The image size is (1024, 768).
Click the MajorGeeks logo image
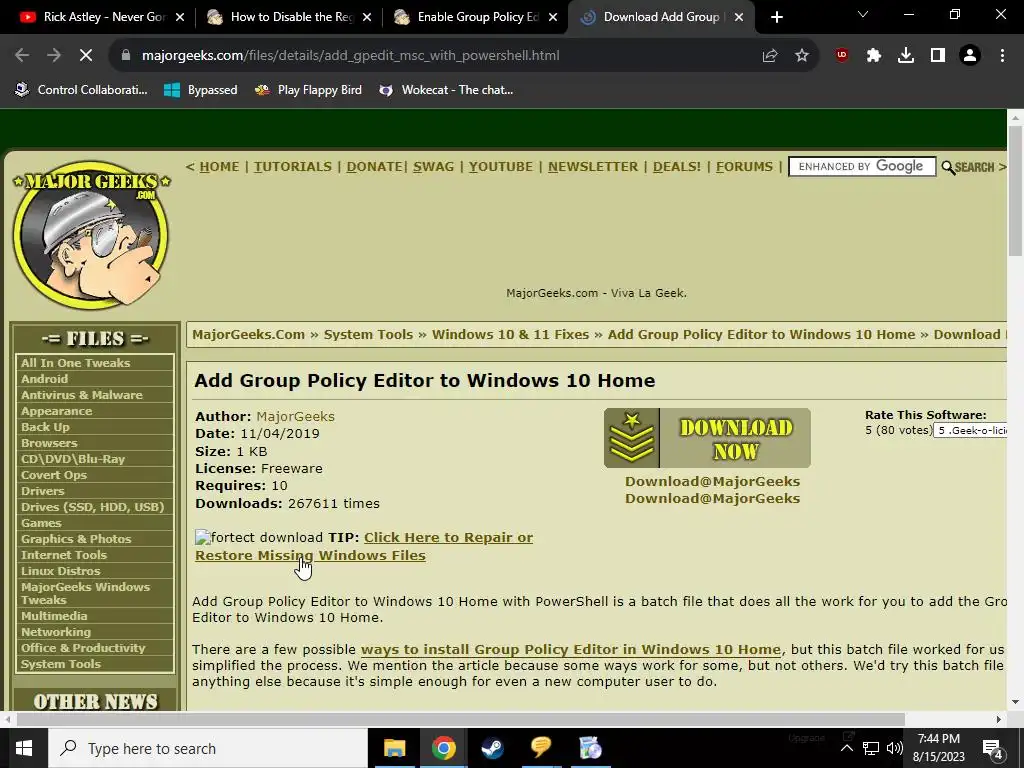click(x=91, y=234)
